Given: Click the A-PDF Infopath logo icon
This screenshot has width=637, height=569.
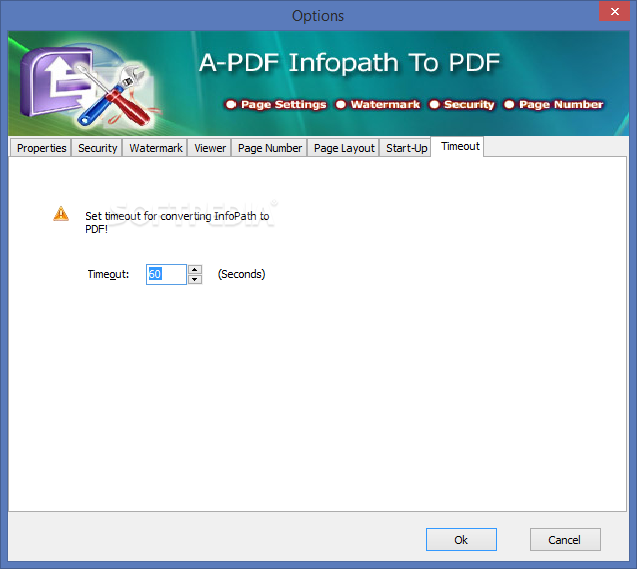Looking at the screenshot, I should [x=87, y=86].
